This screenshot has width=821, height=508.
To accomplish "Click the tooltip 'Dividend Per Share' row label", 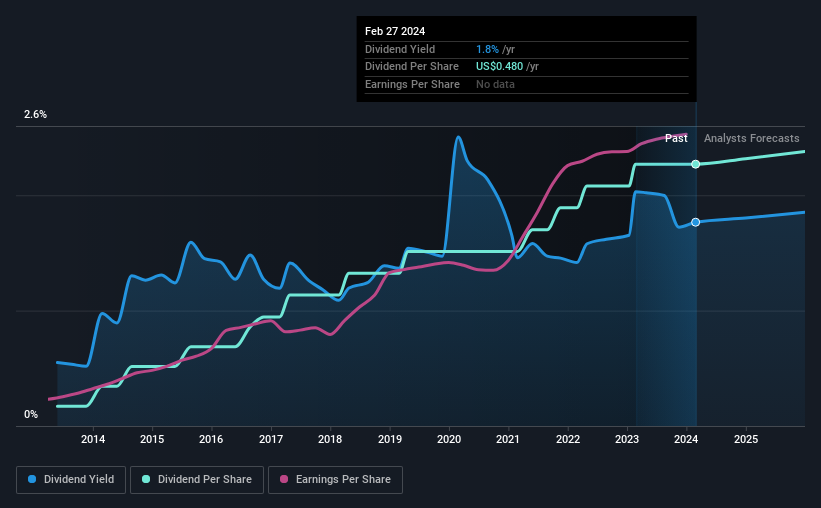I will coord(412,67).
